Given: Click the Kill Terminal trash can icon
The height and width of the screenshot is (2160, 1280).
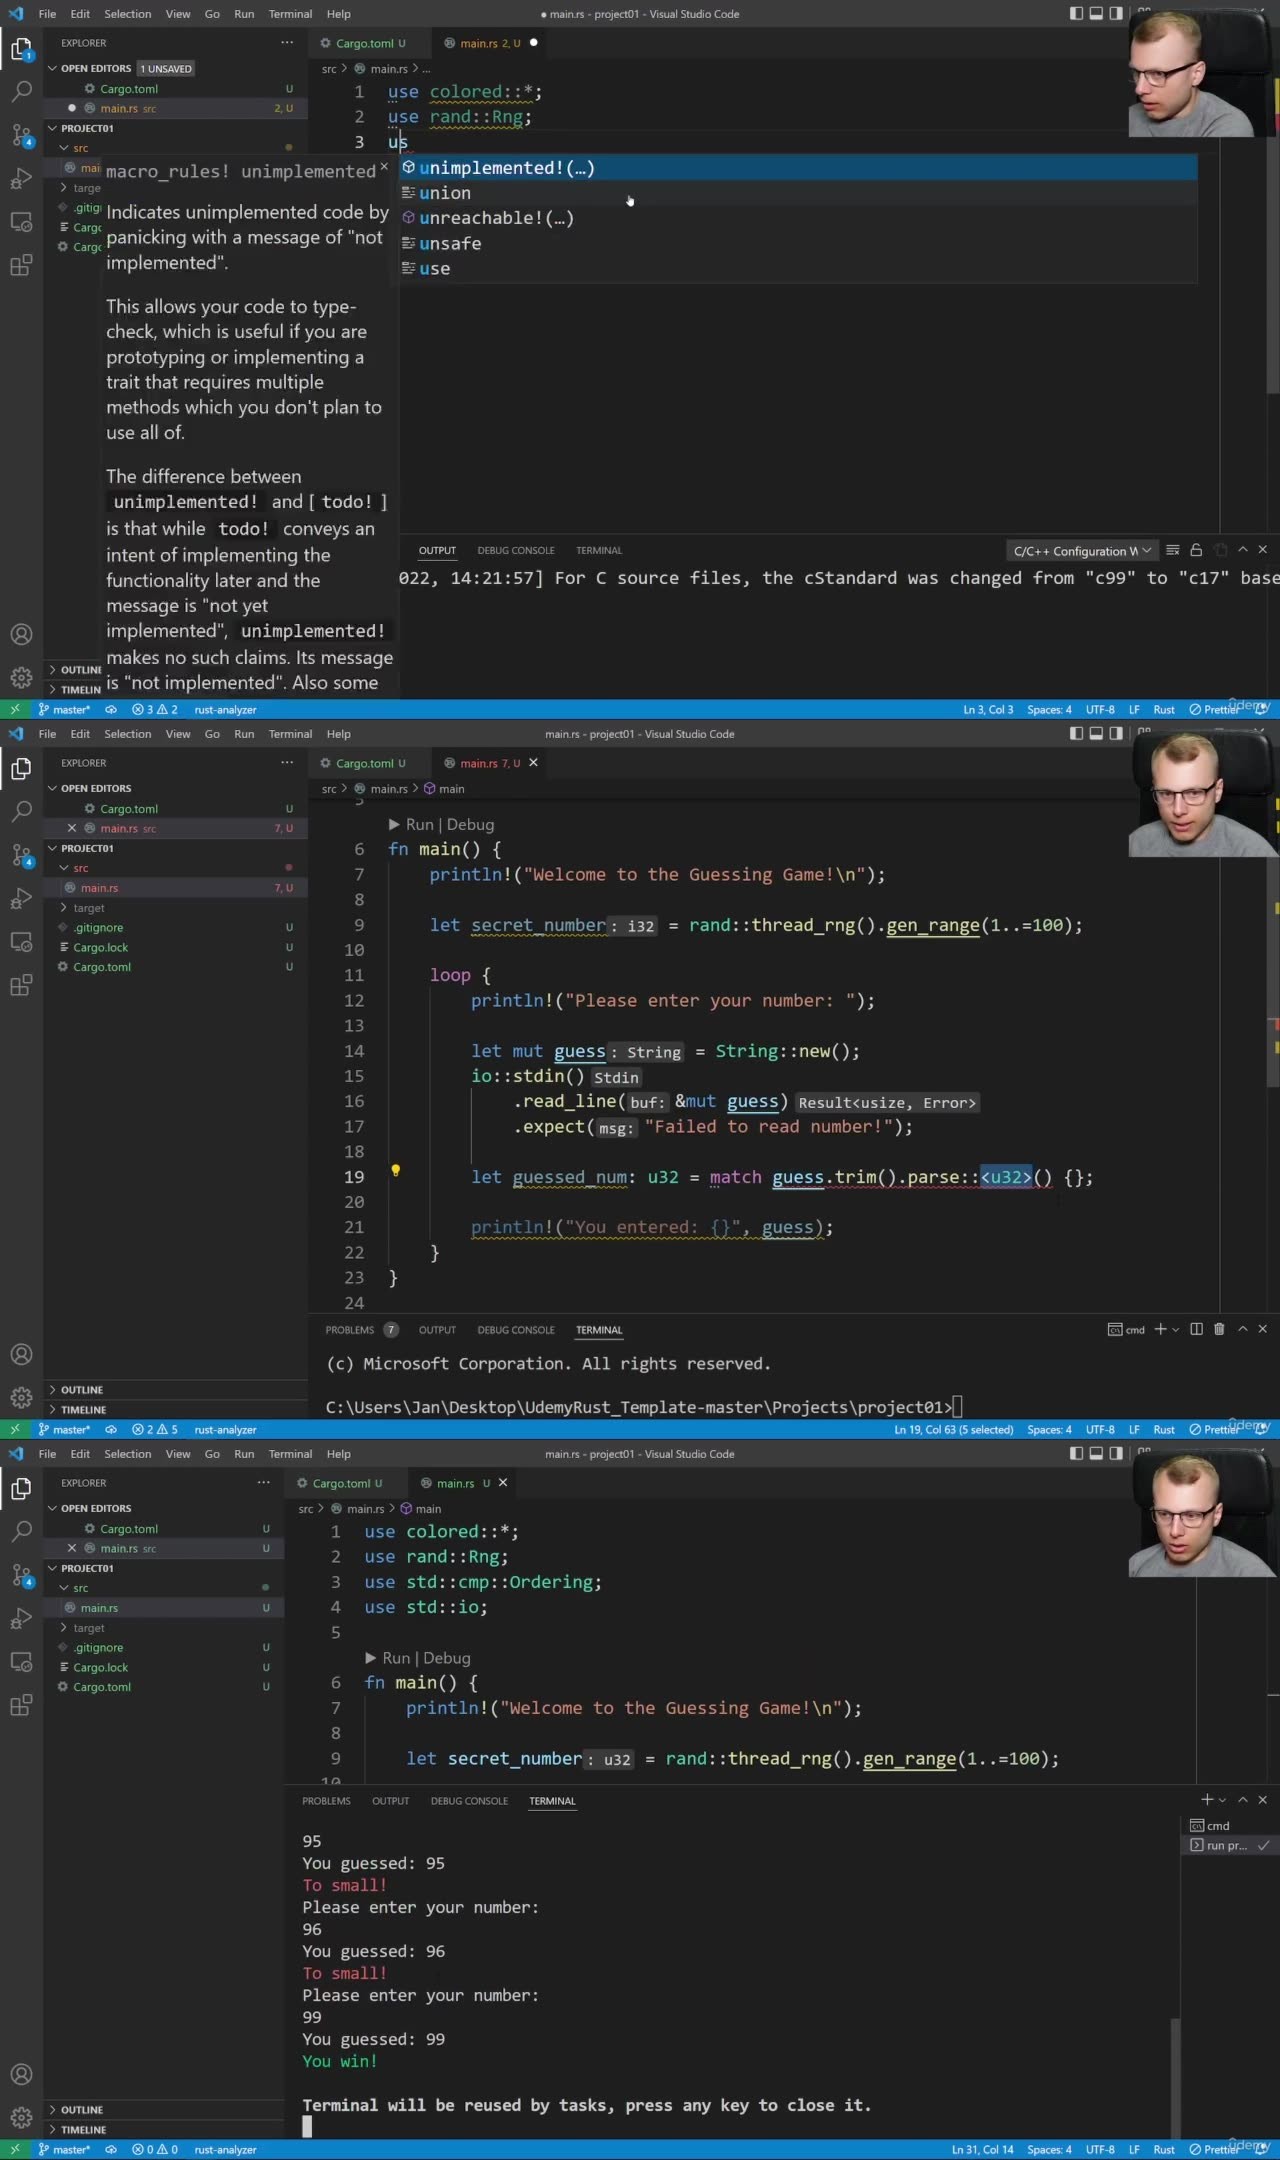Looking at the screenshot, I should tap(1219, 1329).
